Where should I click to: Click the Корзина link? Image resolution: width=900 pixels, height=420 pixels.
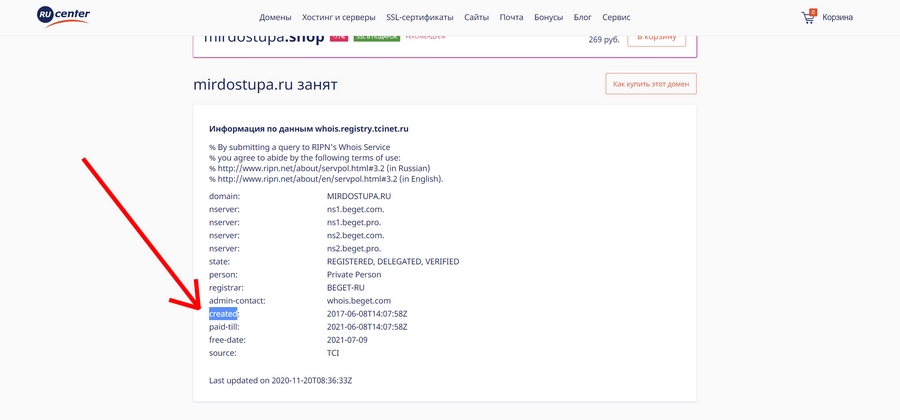(837, 17)
